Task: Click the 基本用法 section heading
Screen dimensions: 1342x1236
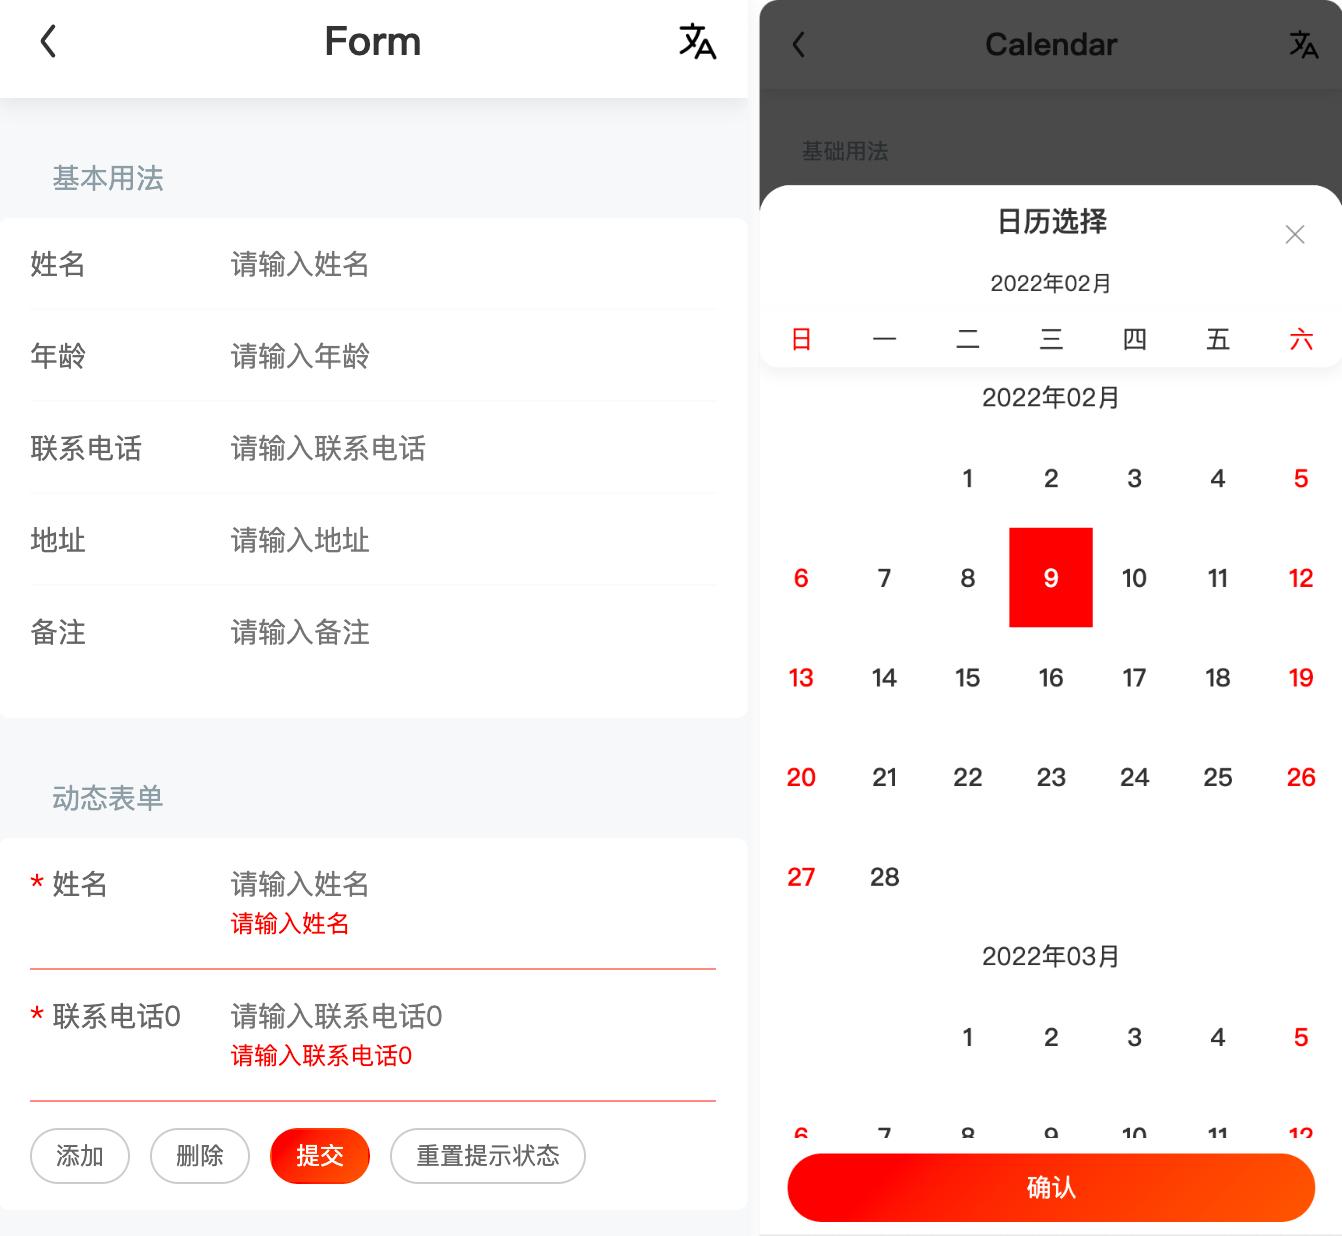Action: pos(108,178)
